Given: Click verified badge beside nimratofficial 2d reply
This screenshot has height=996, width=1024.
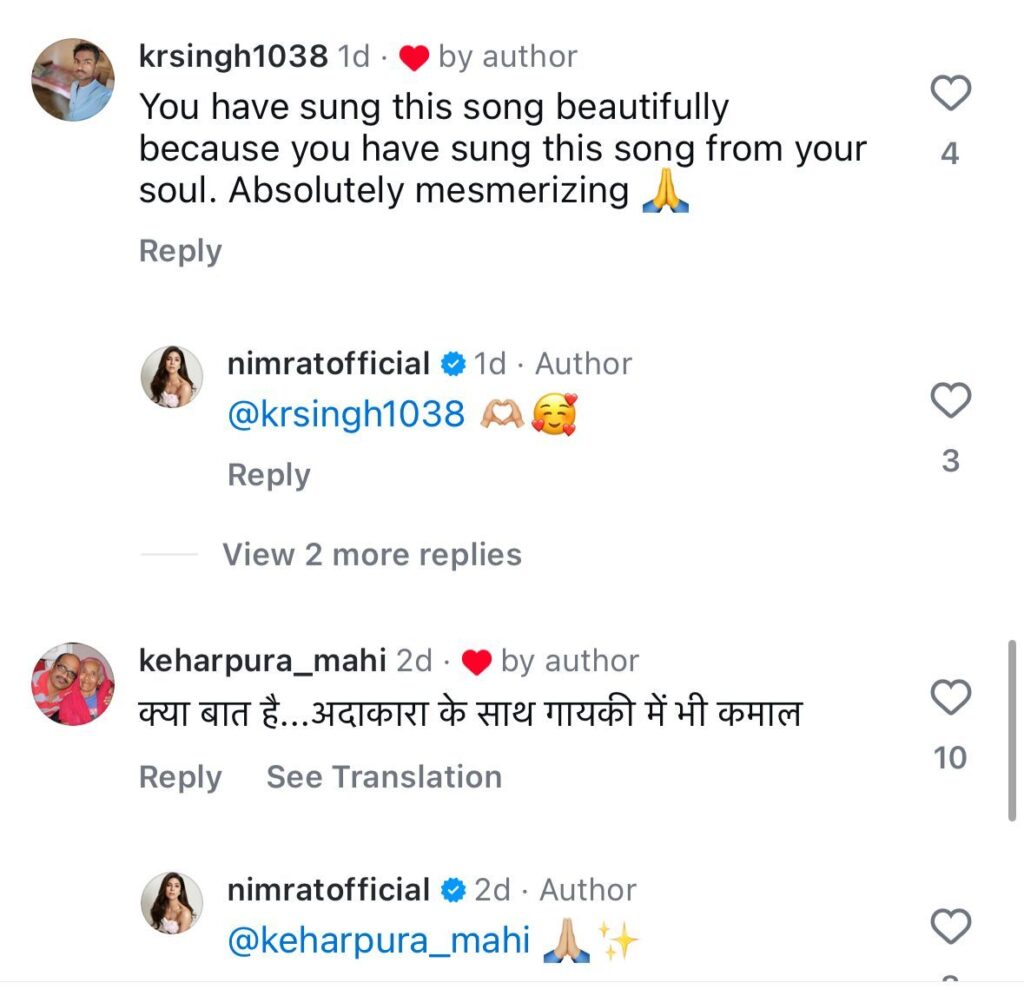Looking at the screenshot, I should pyautogui.click(x=453, y=890).
